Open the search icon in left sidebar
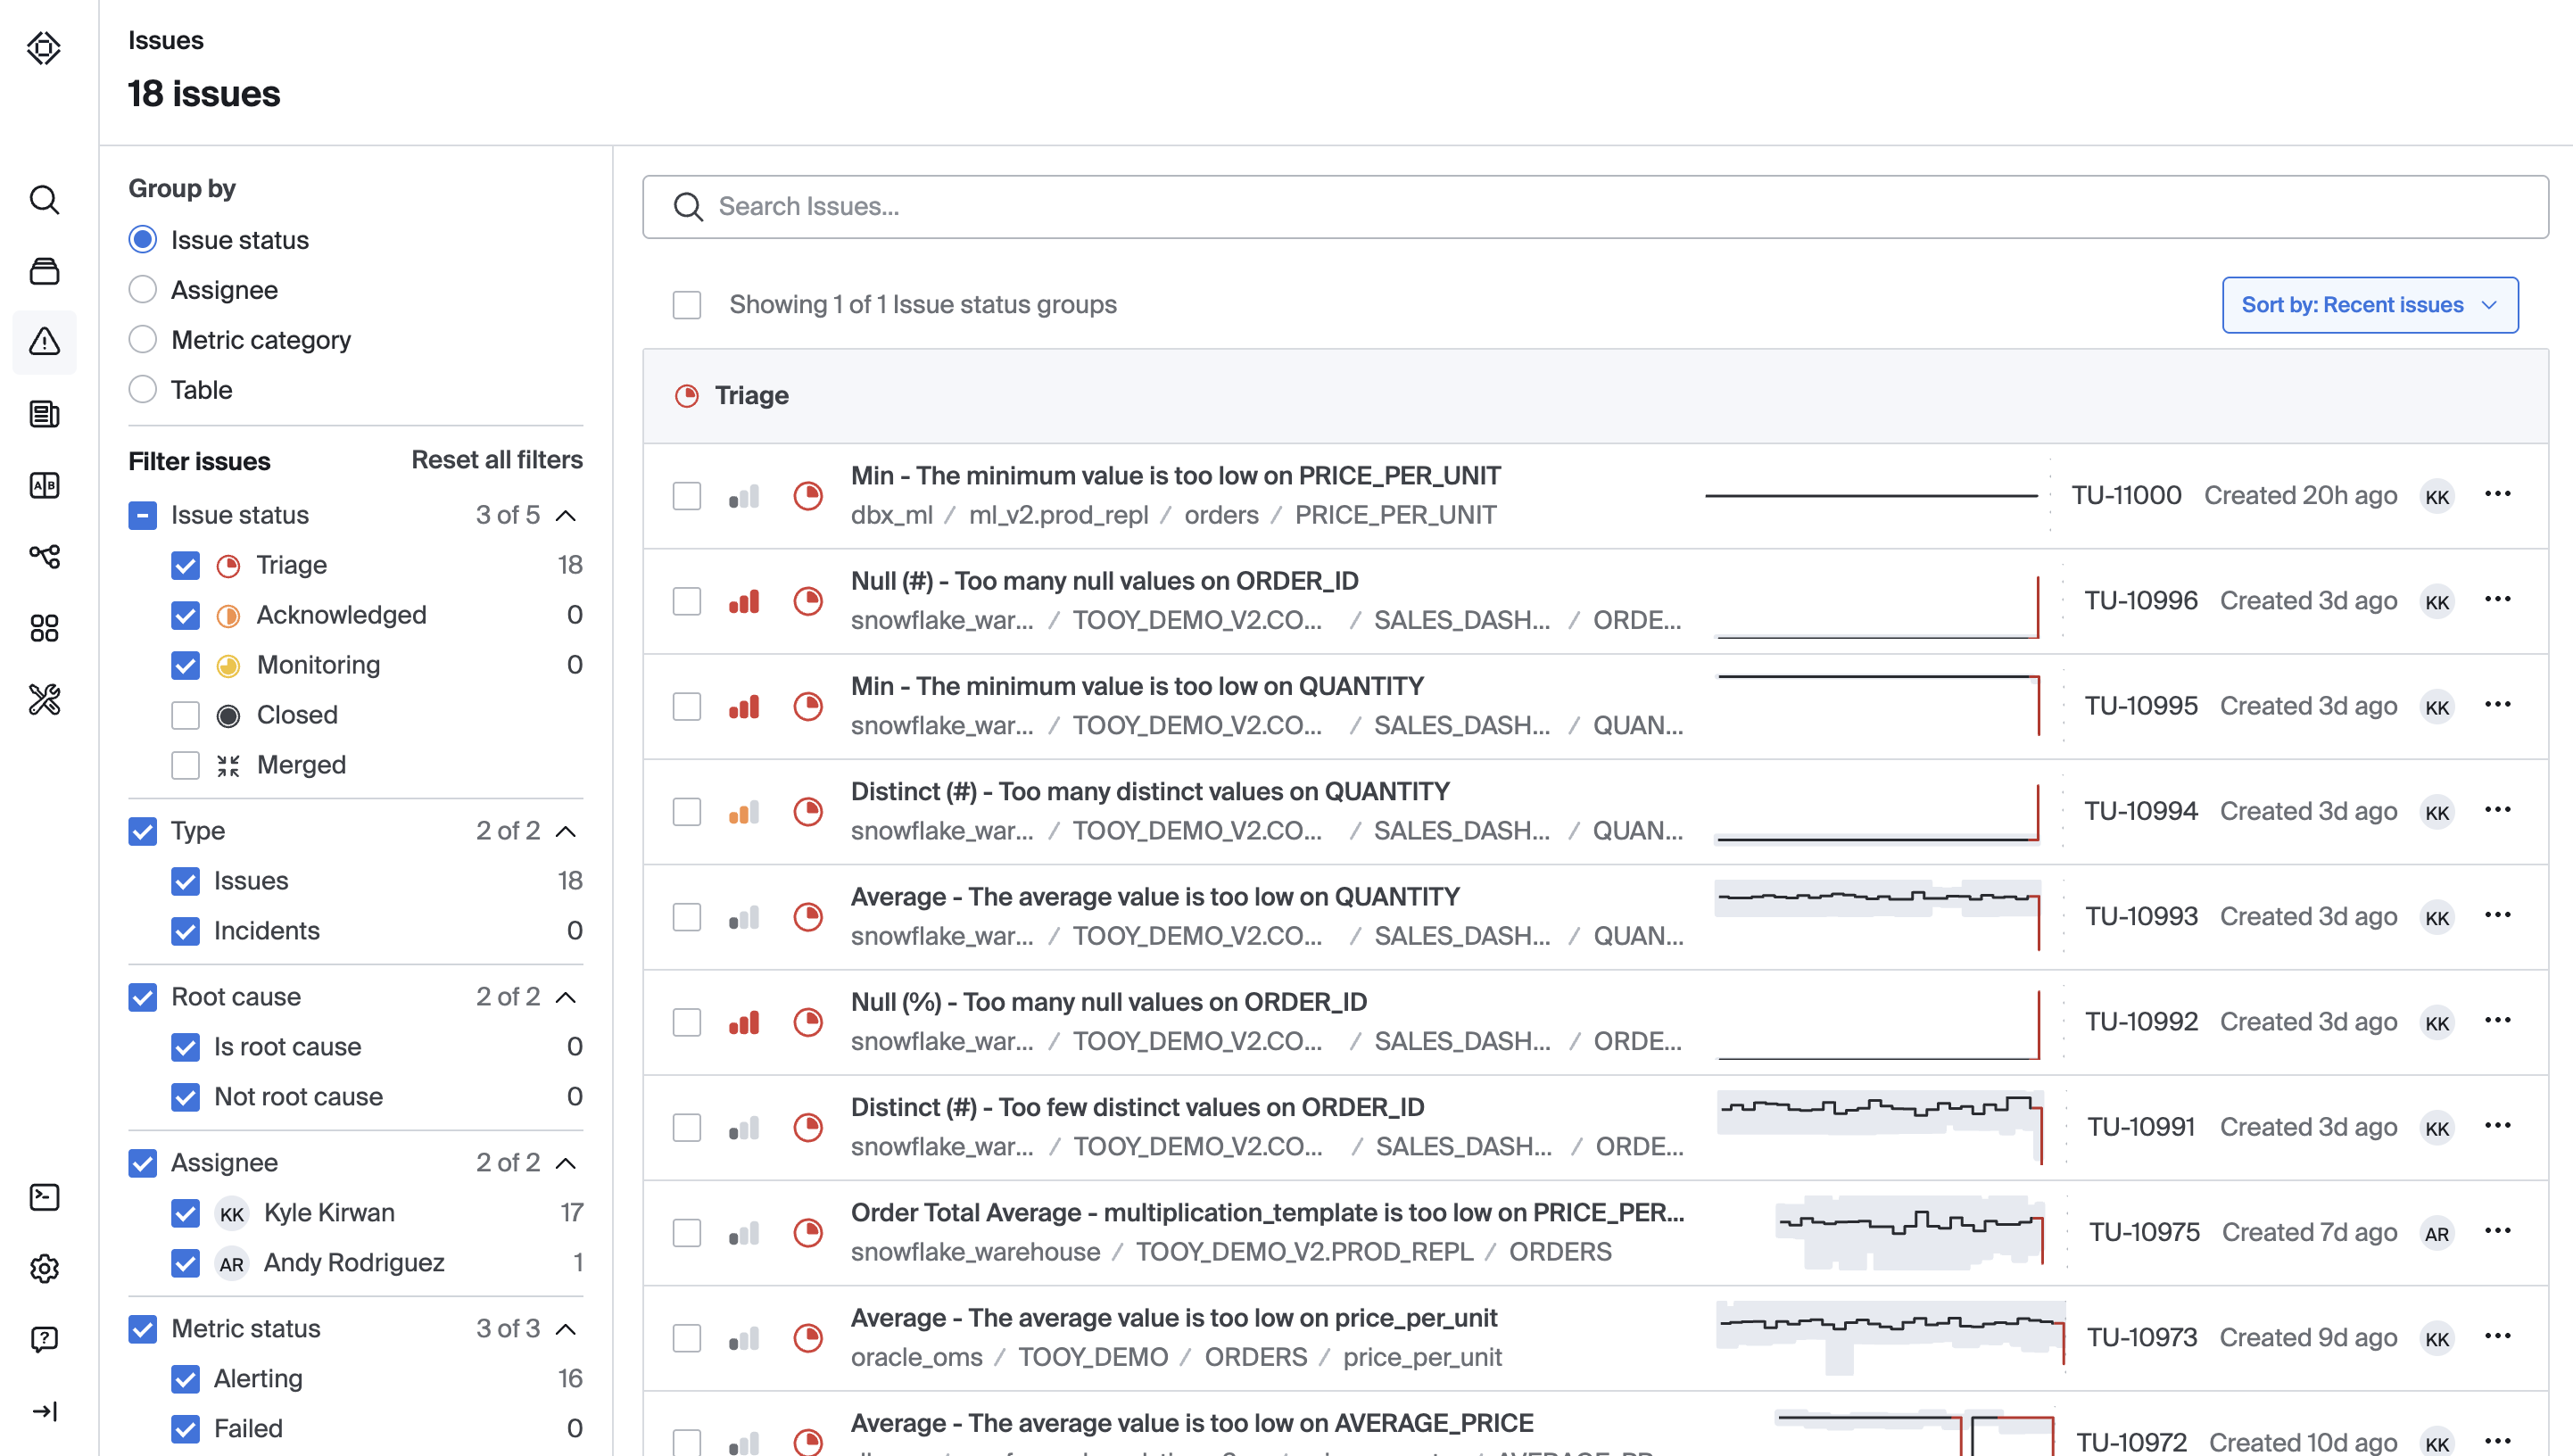Image resolution: width=2573 pixels, height=1456 pixels. pyautogui.click(x=44, y=200)
